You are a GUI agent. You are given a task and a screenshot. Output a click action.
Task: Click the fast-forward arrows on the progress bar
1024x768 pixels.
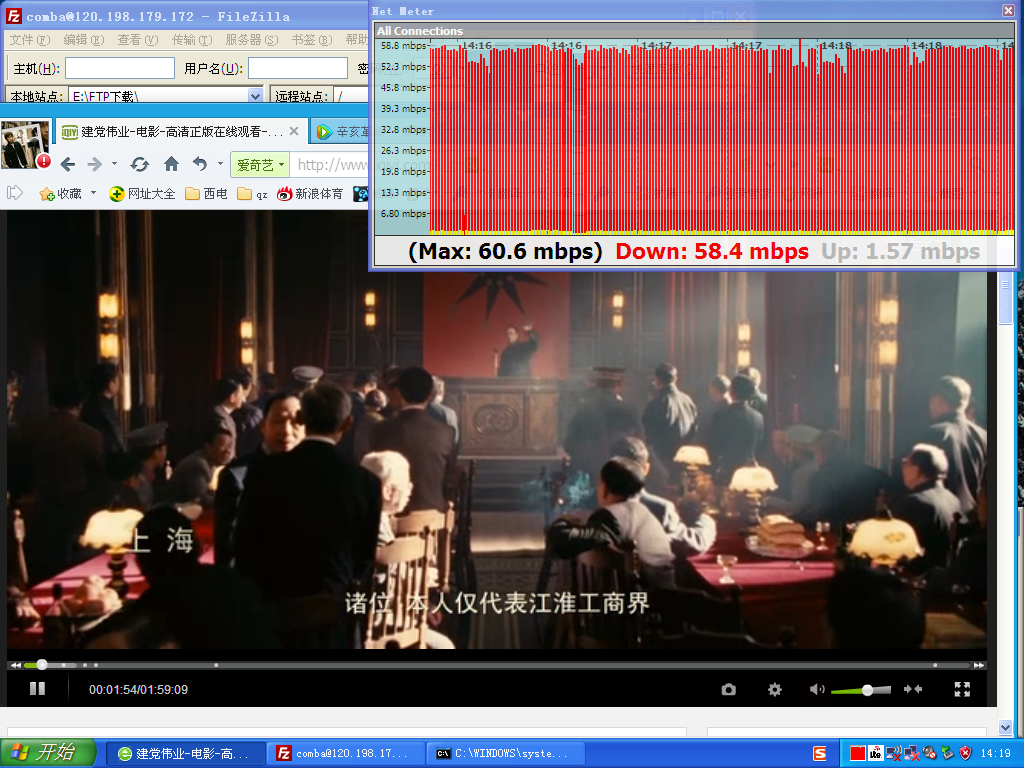pyautogui.click(x=978, y=665)
